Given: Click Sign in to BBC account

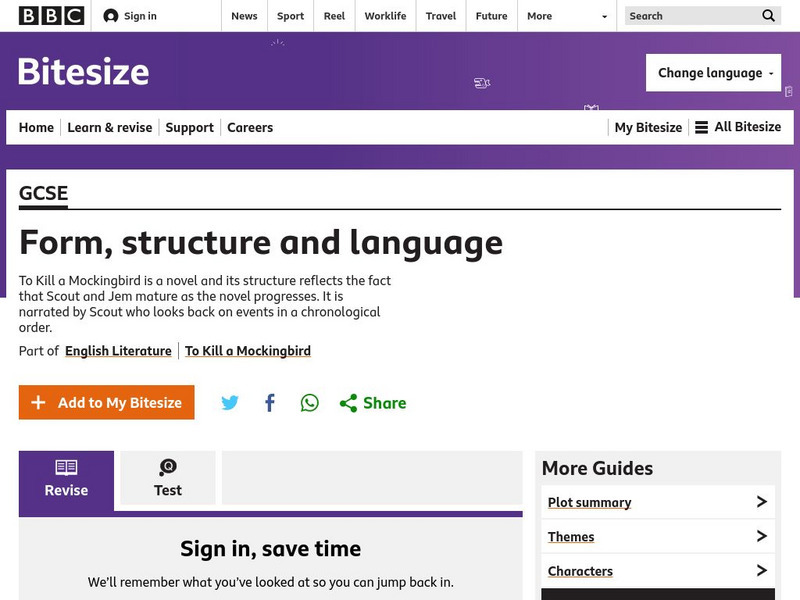Looking at the screenshot, I should click(130, 16).
